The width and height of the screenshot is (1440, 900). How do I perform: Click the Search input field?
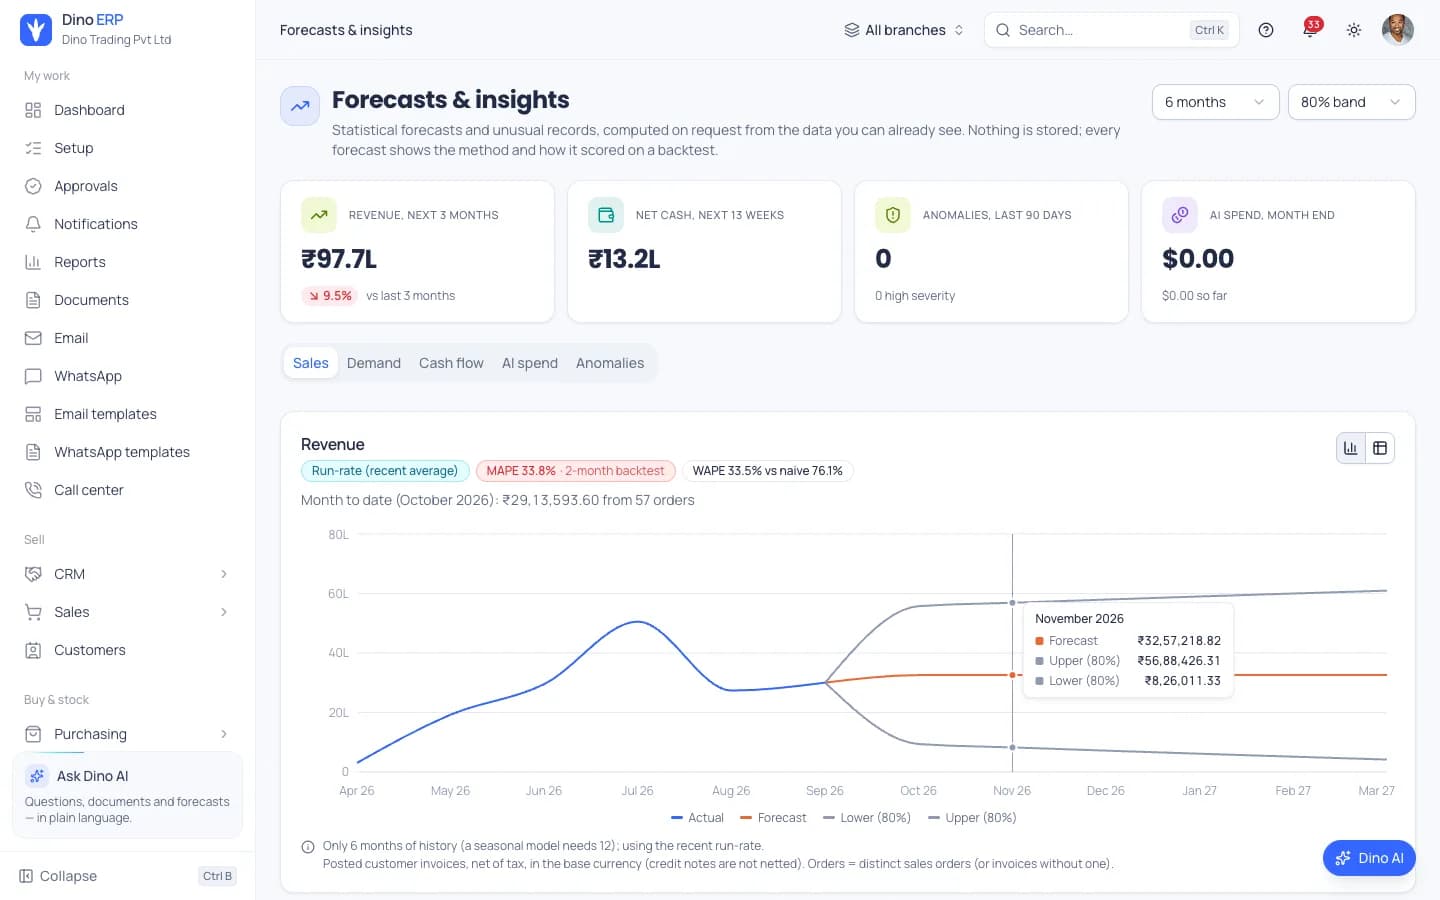point(1111,30)
